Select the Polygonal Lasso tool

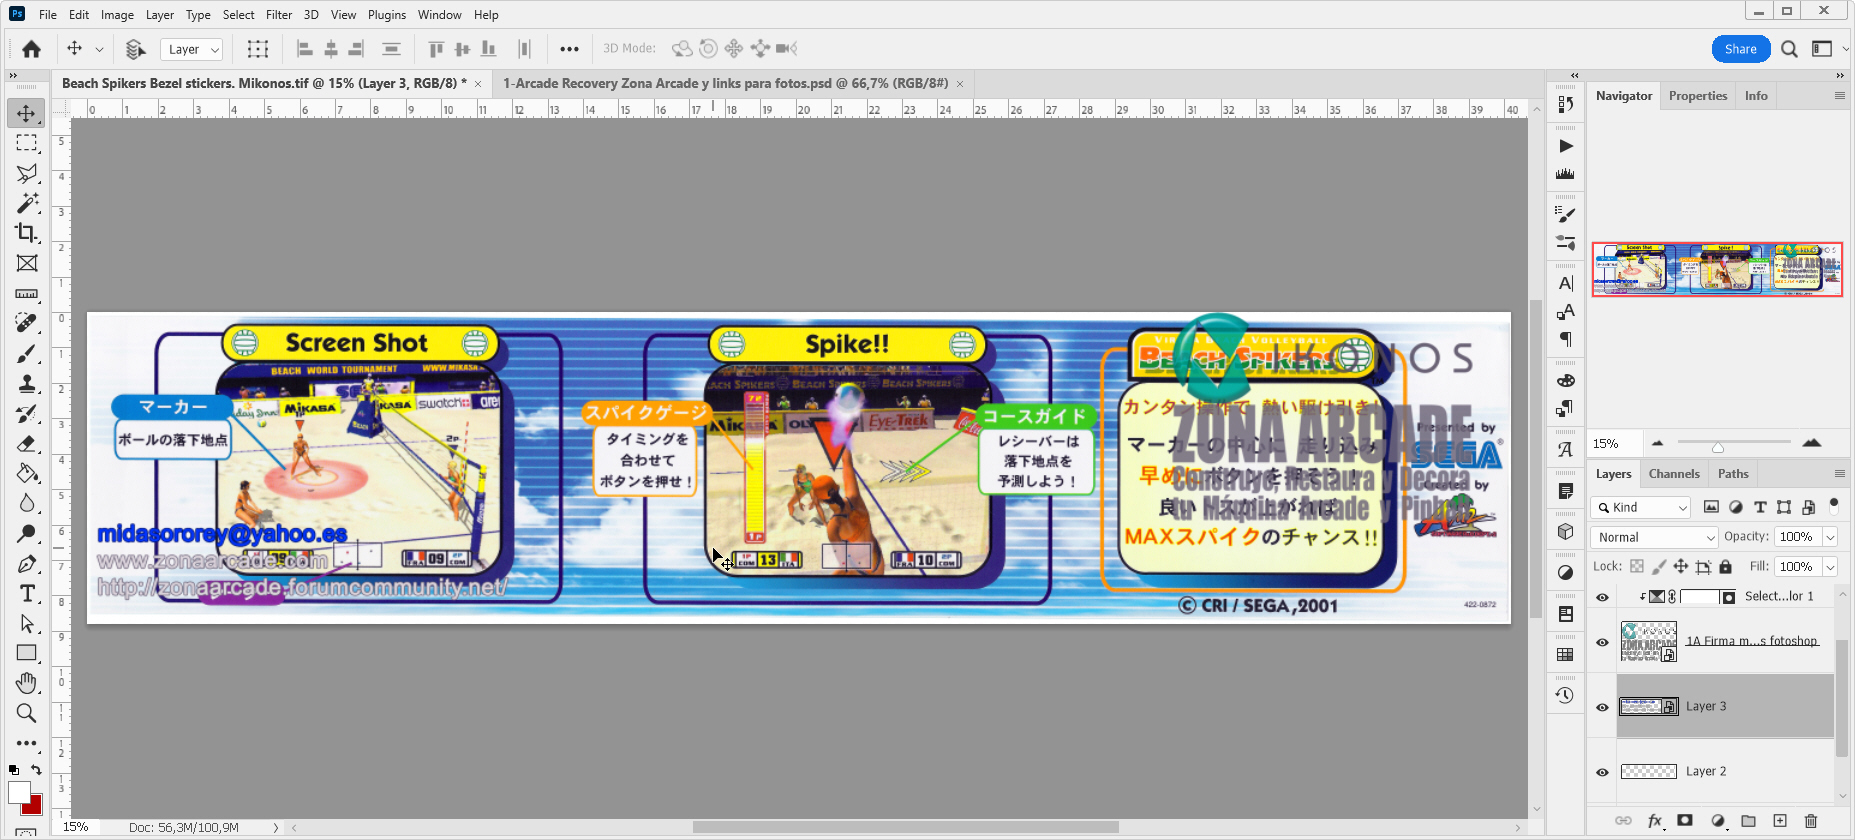click(27, 173)
